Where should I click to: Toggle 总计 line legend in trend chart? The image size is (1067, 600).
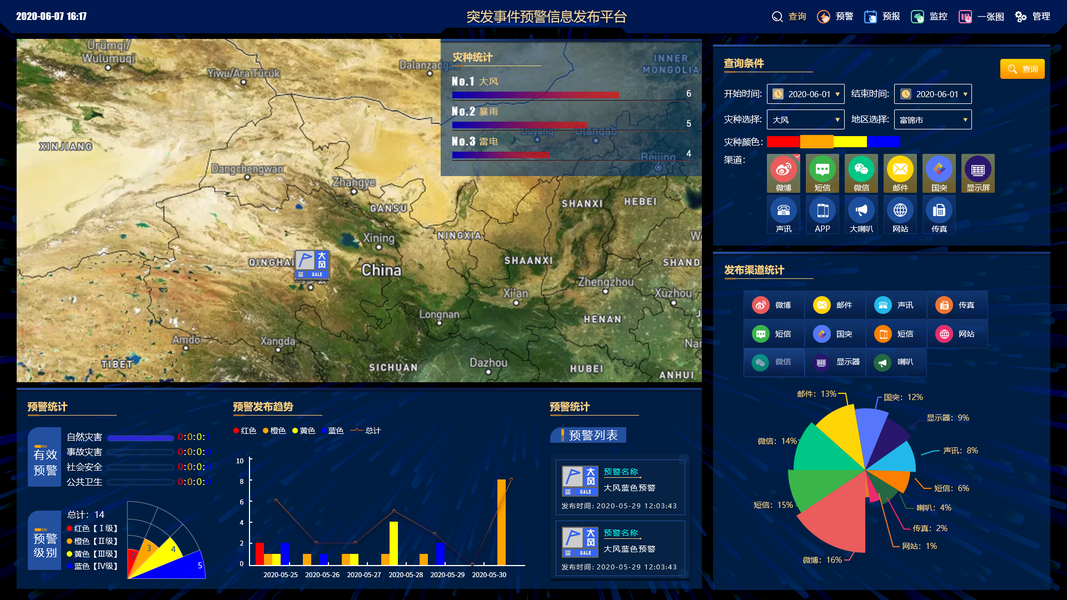coord(365,431)
